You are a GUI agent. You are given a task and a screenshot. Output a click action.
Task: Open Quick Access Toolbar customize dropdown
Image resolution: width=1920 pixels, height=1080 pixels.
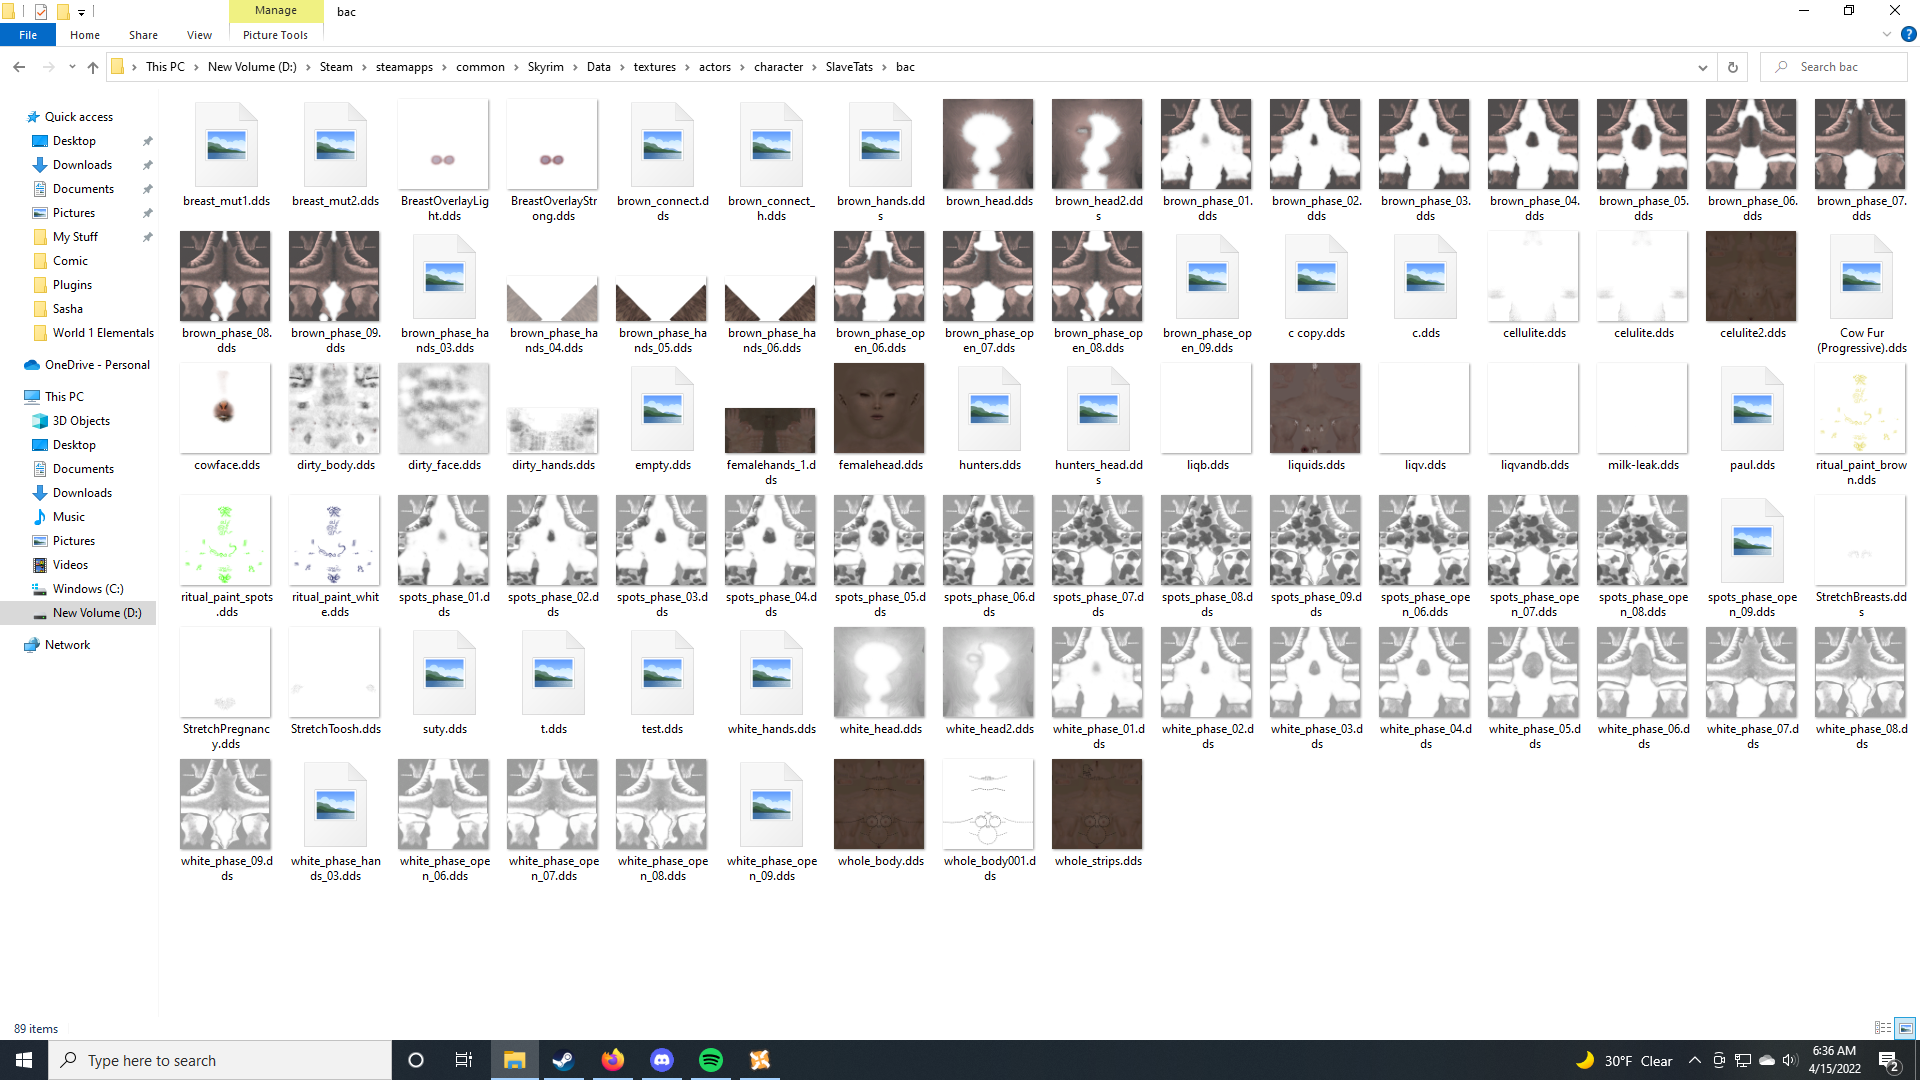[82, 12]
